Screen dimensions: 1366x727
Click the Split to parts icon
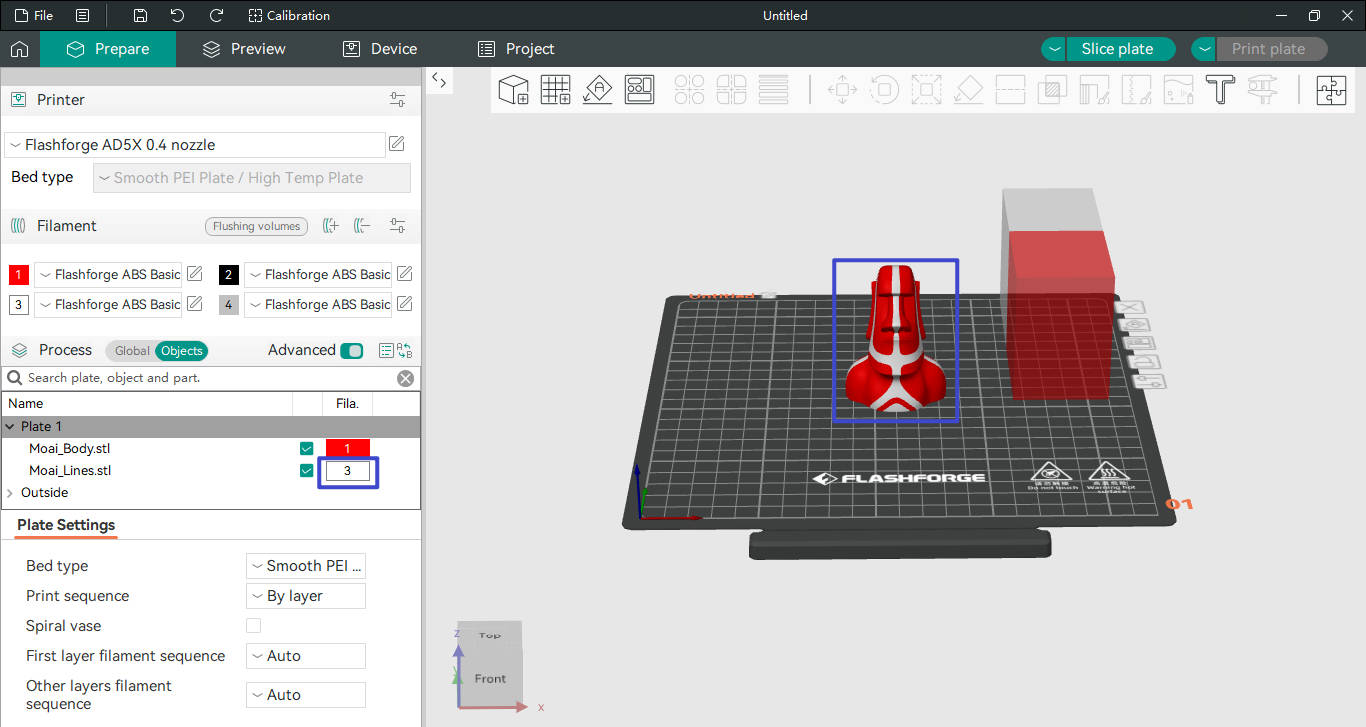pos(731,90)
